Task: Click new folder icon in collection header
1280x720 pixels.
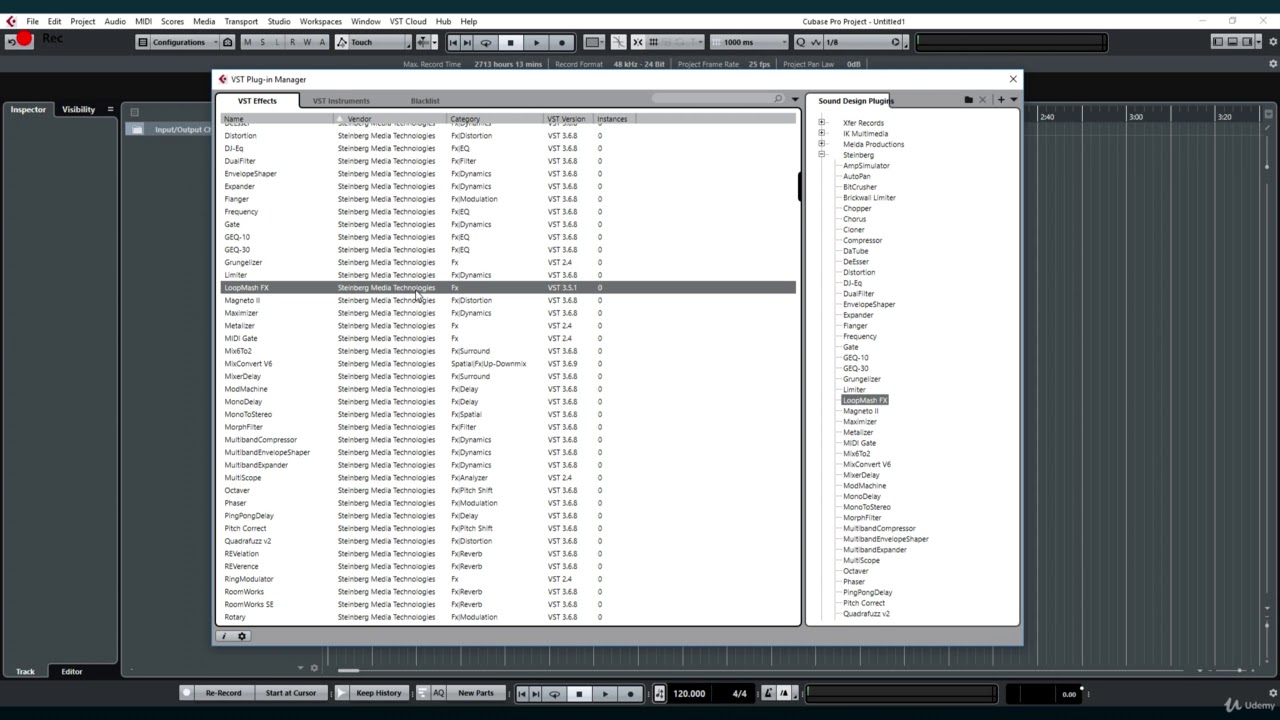Action: click(x=968, y=100)
